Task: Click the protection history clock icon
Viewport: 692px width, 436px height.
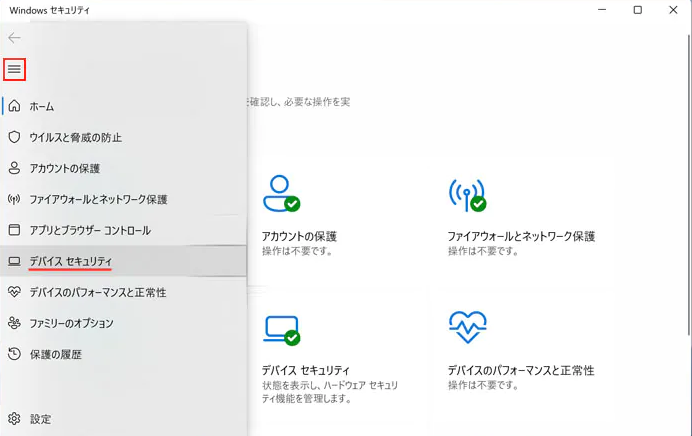Action: (x=14, y=354)
